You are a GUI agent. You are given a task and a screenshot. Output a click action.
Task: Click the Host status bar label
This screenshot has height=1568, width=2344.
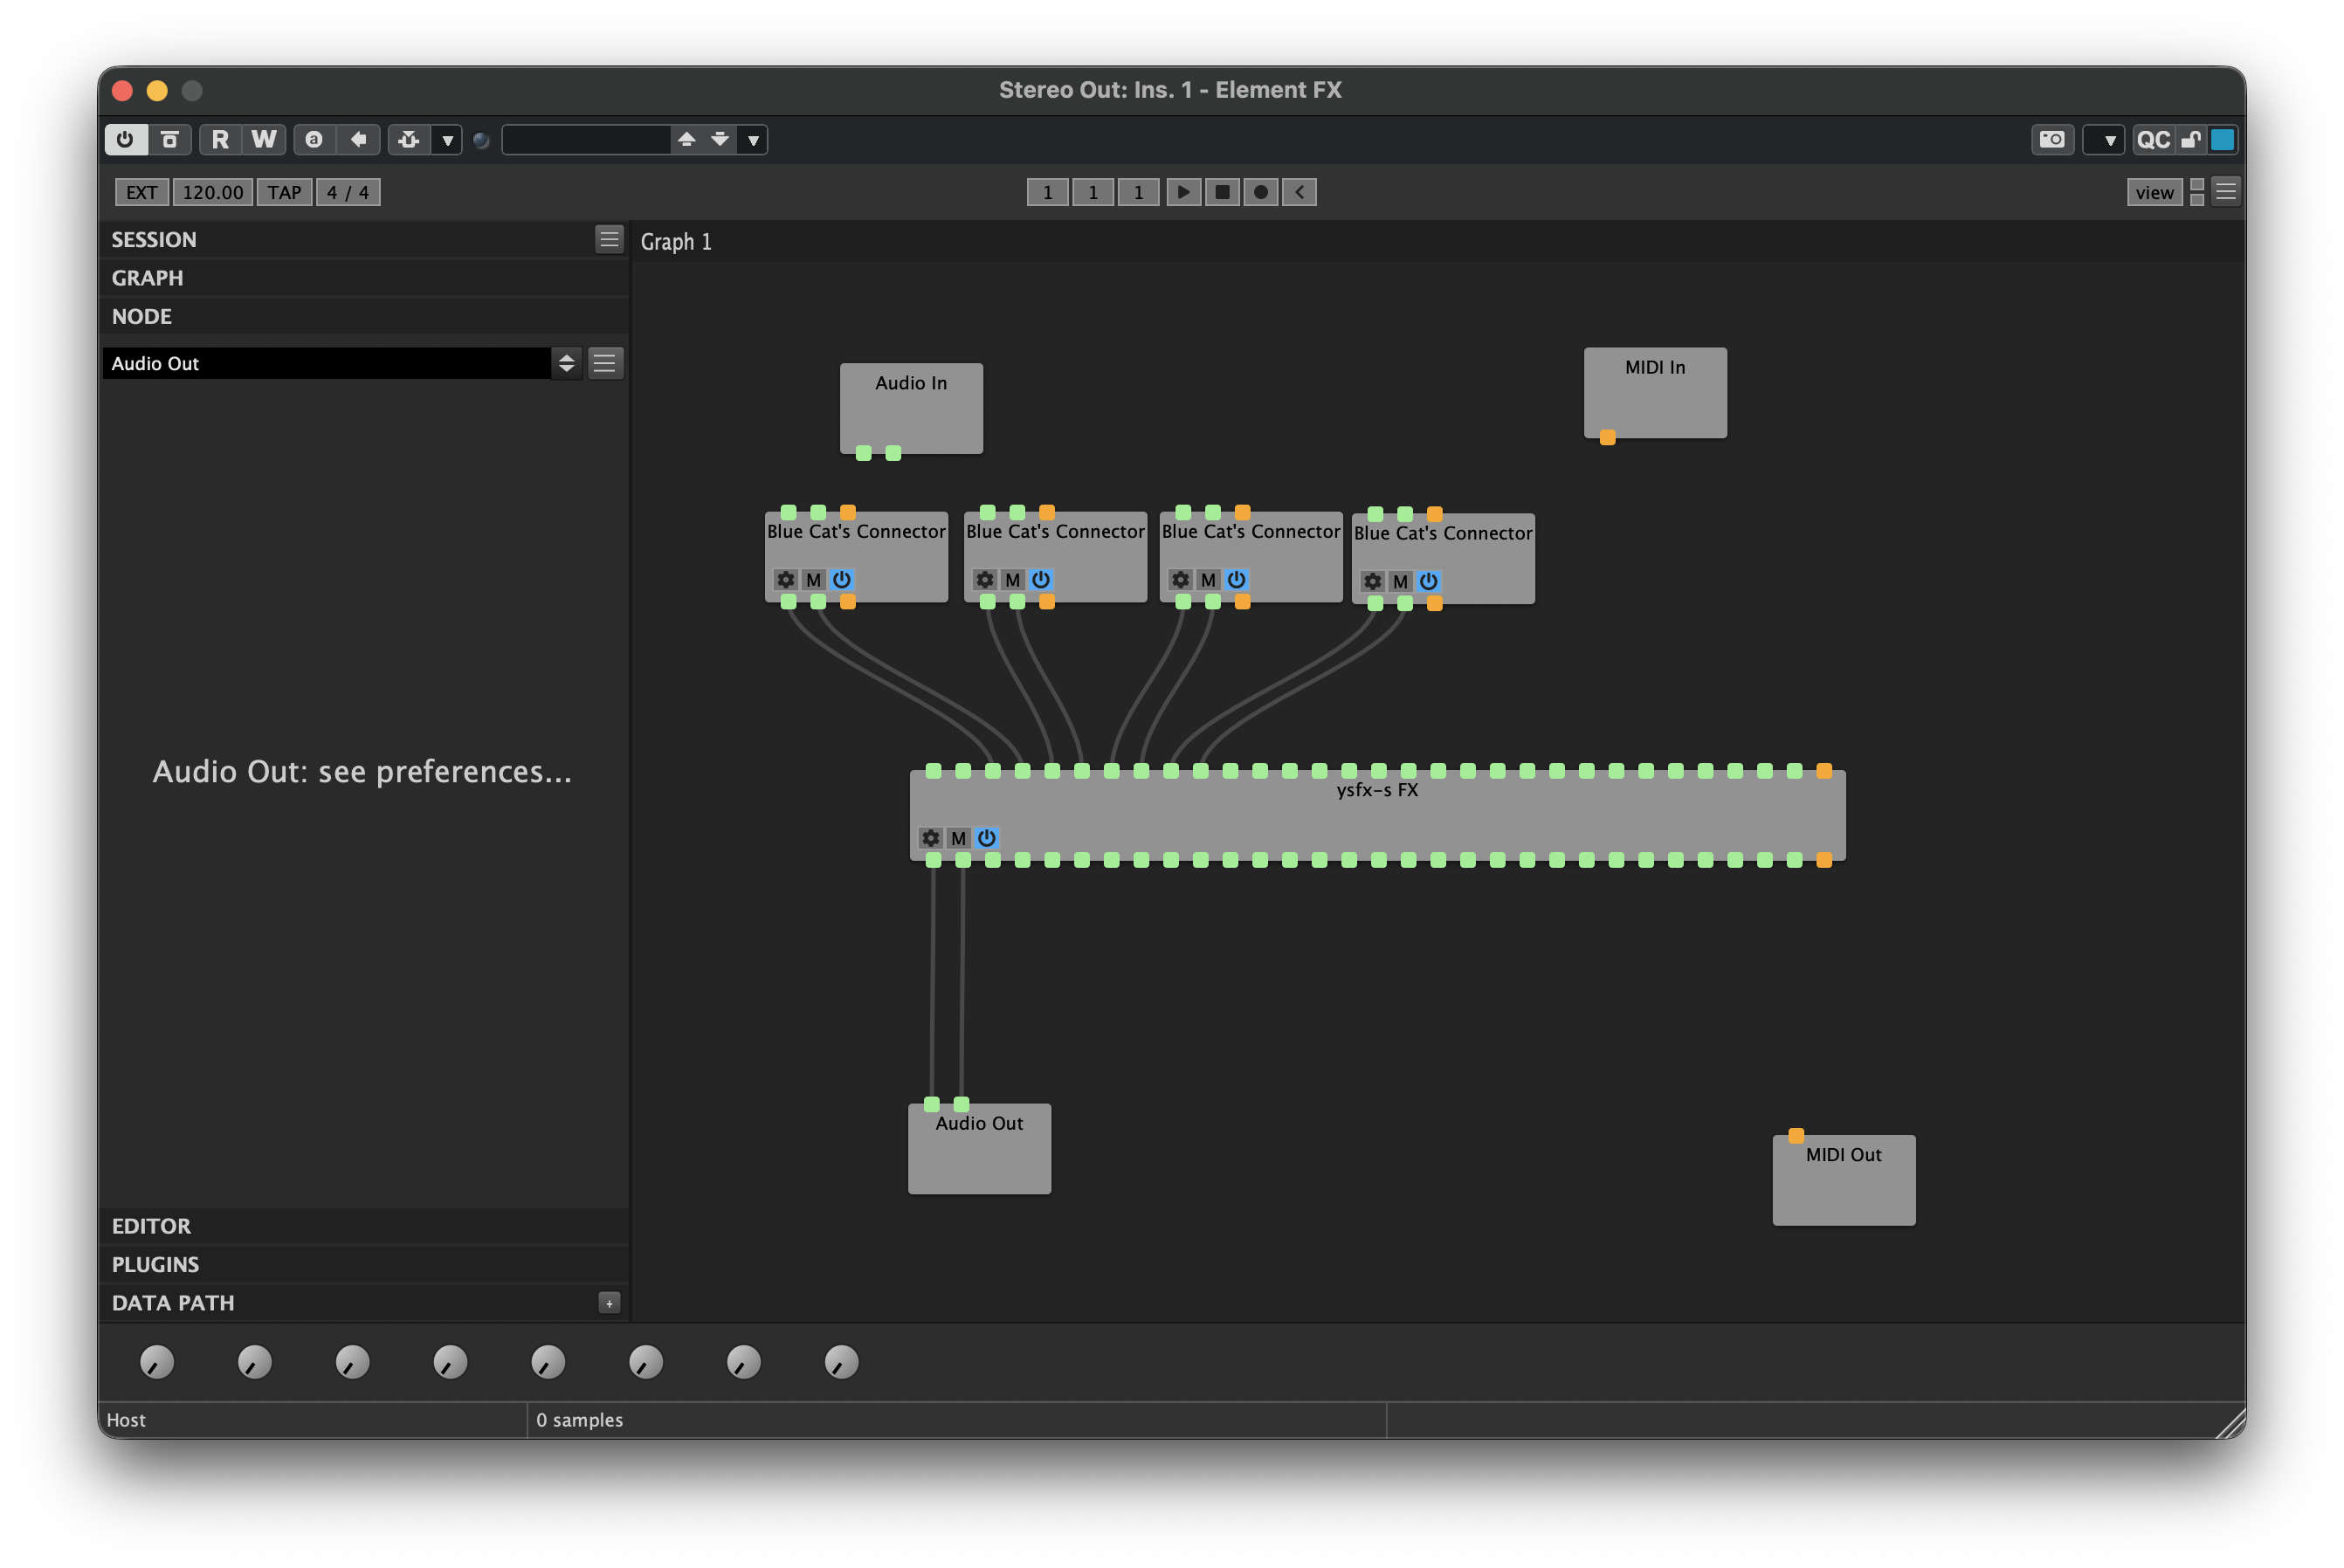126,1420
